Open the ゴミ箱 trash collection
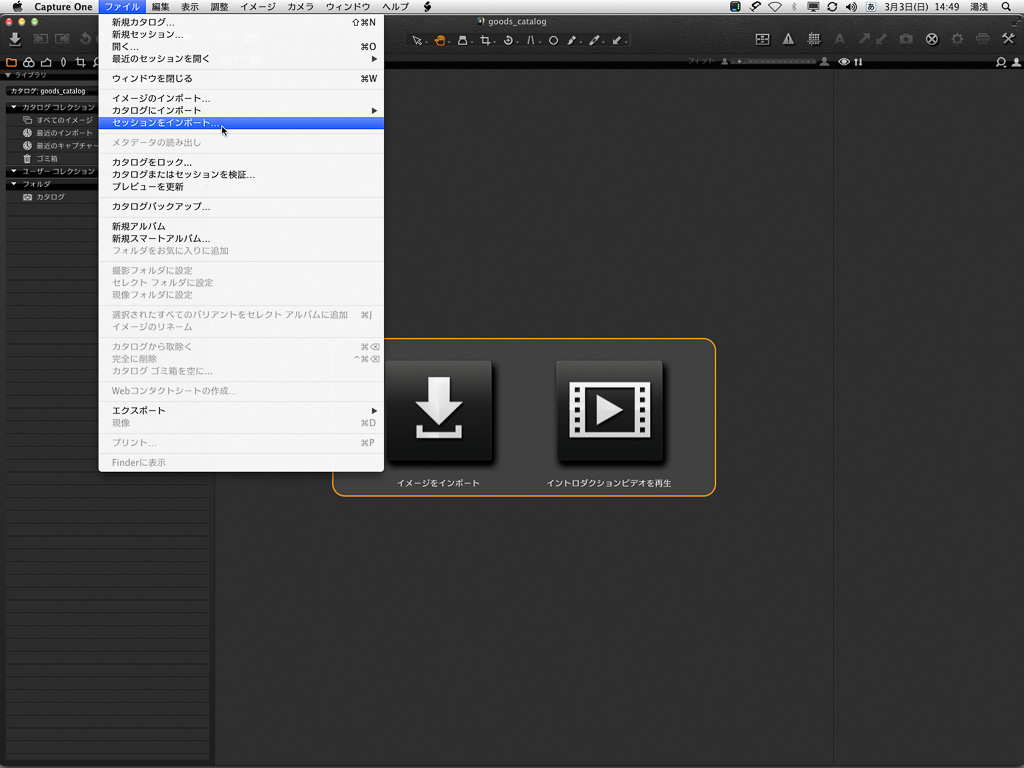 tap(46, 158)
